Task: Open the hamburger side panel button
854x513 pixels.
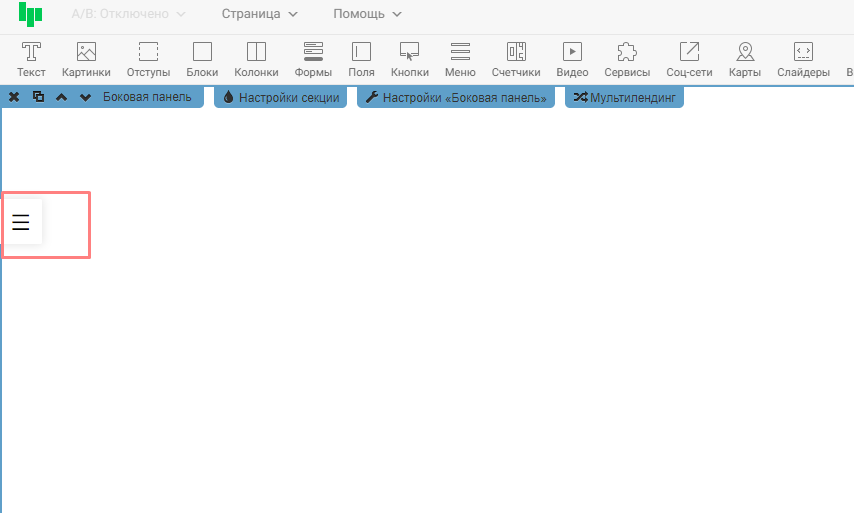Action: point(21,222)
